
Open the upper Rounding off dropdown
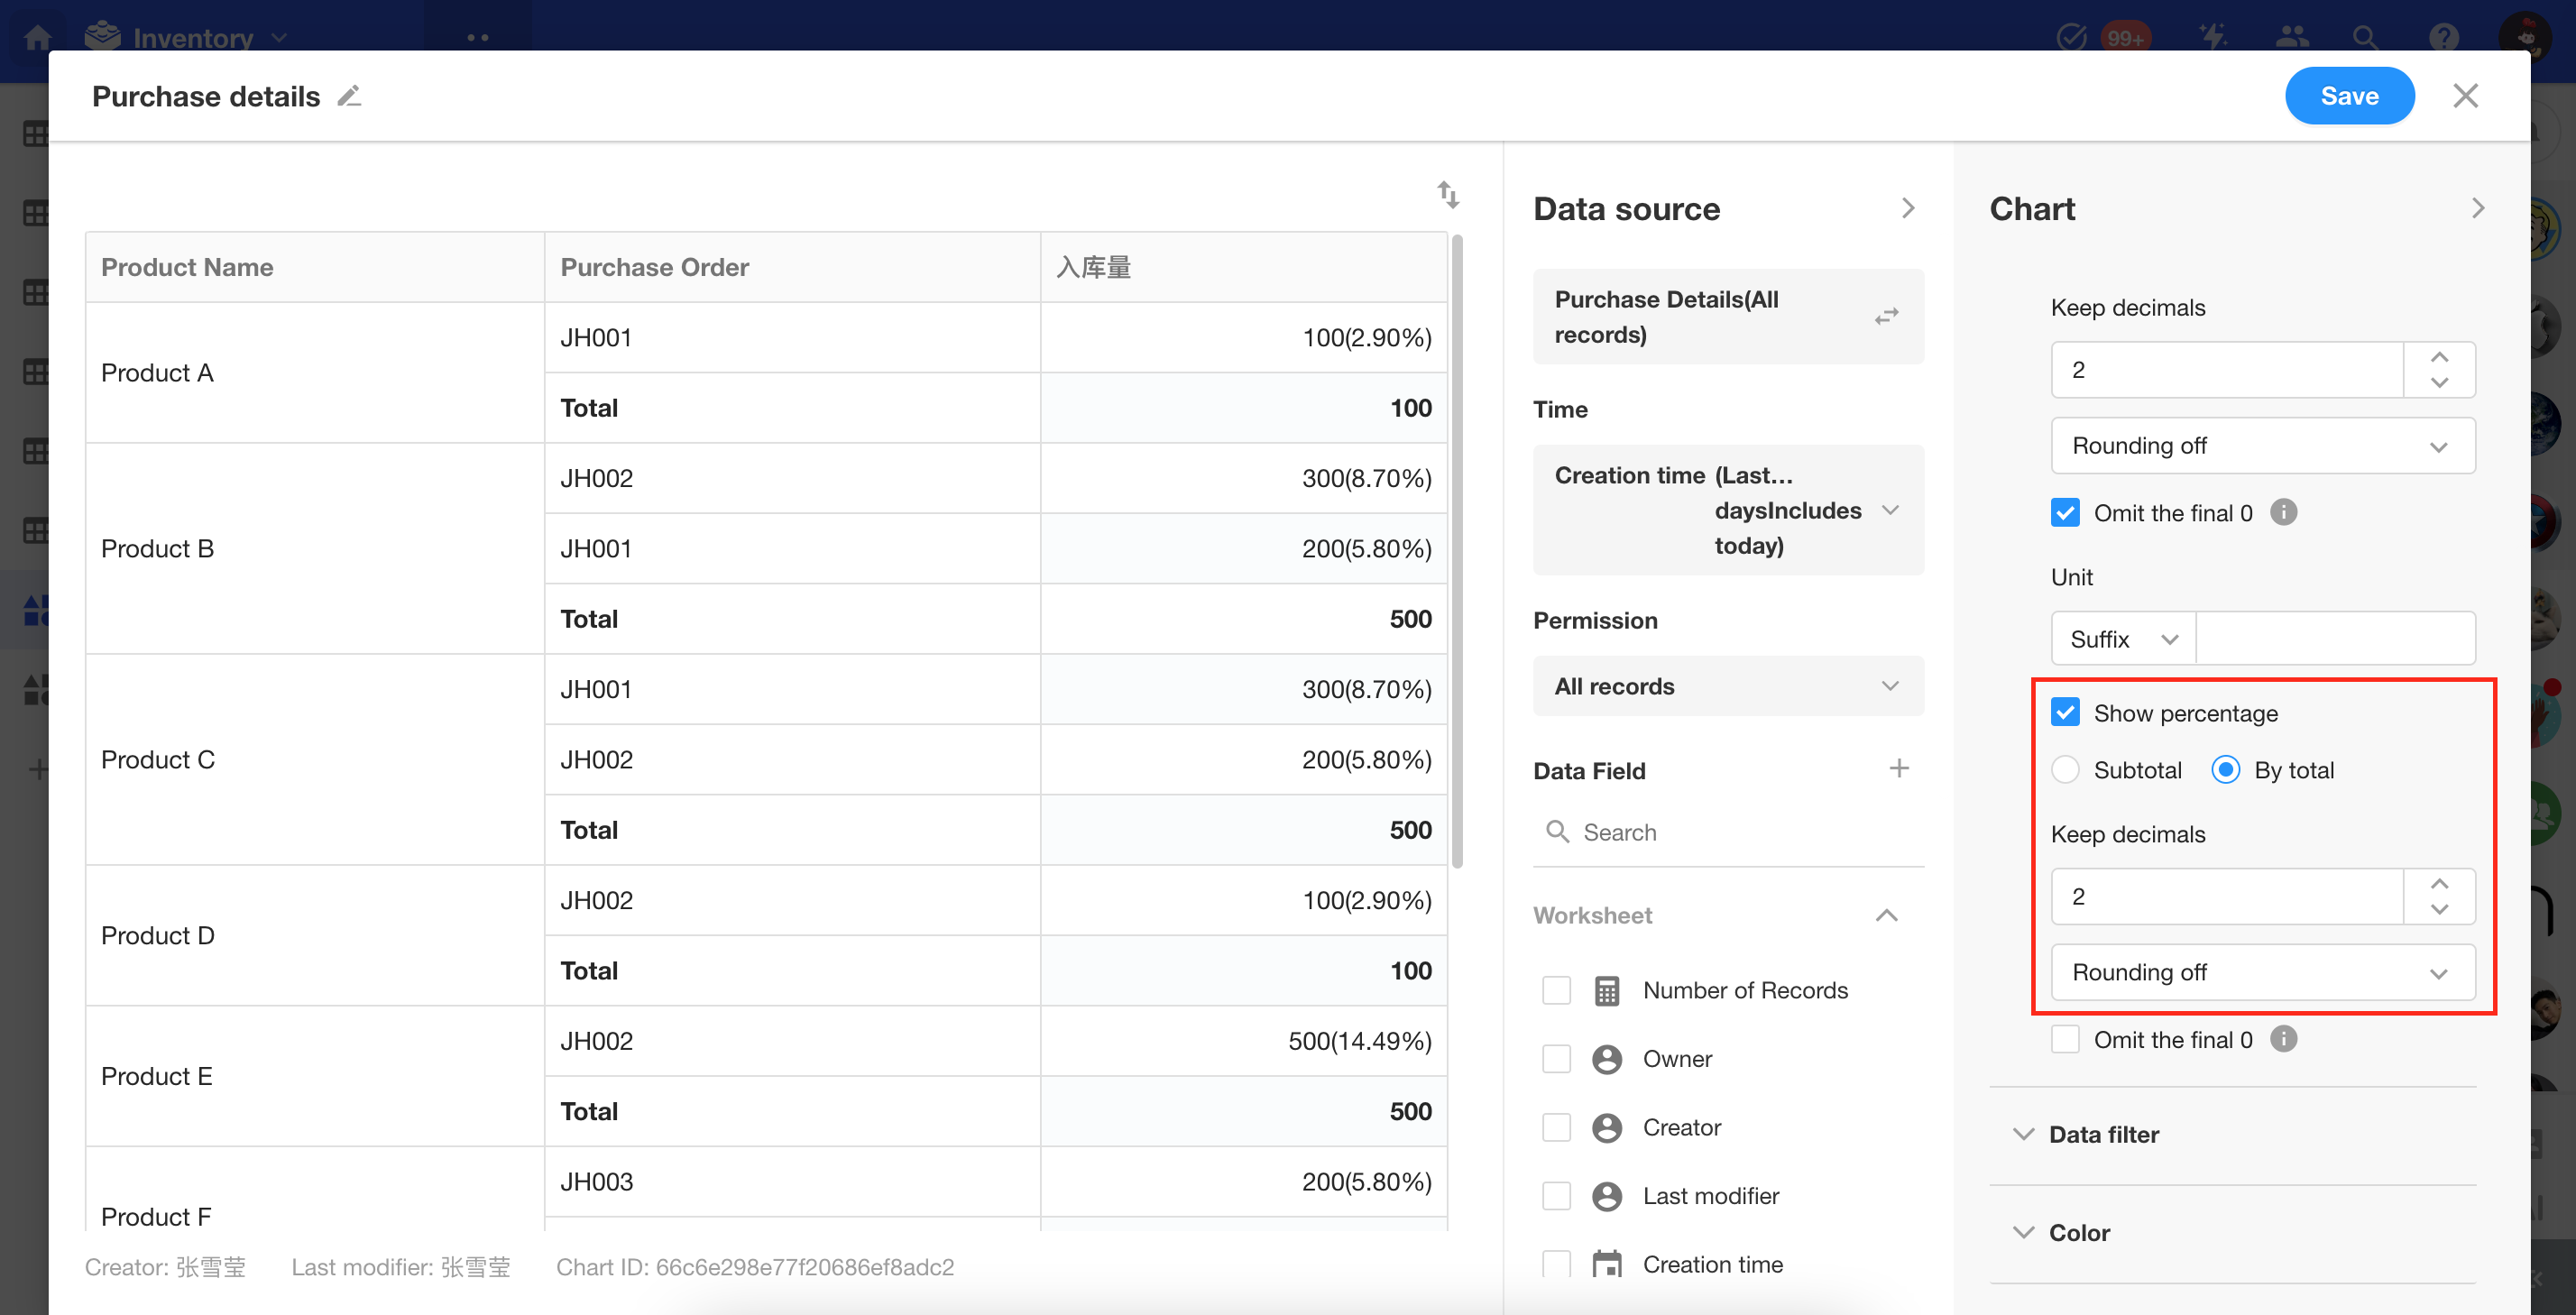coord(2262,446)
